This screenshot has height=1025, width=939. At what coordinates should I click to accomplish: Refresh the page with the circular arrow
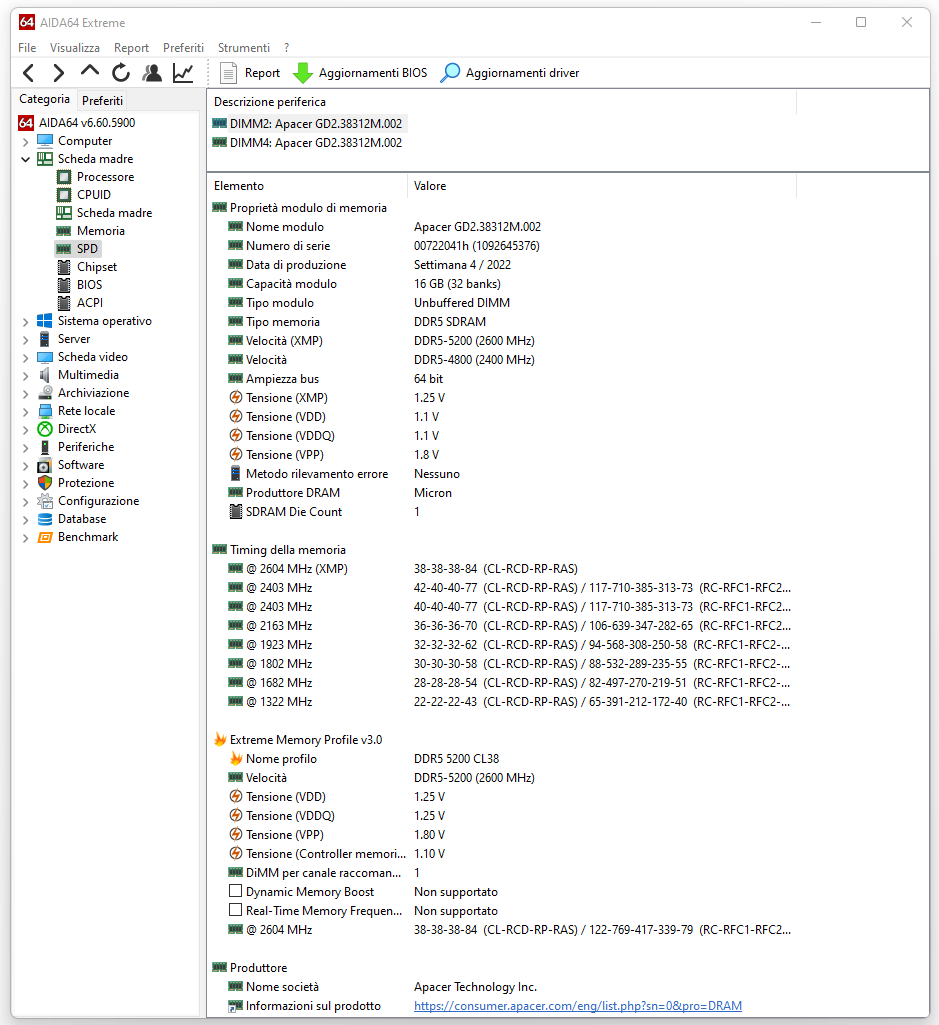click(x=121, y=73)
